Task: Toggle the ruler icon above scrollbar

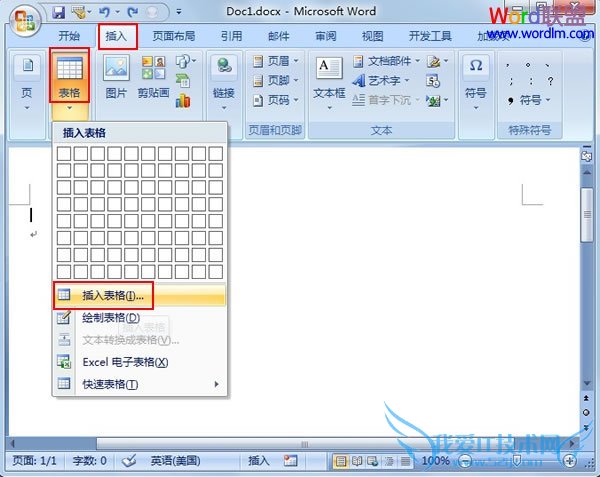Action: (x=586, y=155)
